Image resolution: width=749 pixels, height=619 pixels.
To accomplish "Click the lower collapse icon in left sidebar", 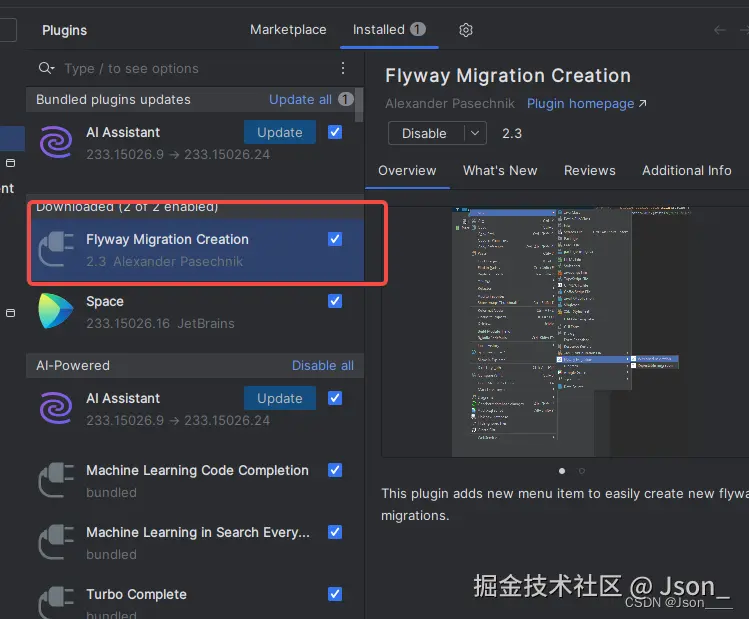I will [x=11, y=313].
